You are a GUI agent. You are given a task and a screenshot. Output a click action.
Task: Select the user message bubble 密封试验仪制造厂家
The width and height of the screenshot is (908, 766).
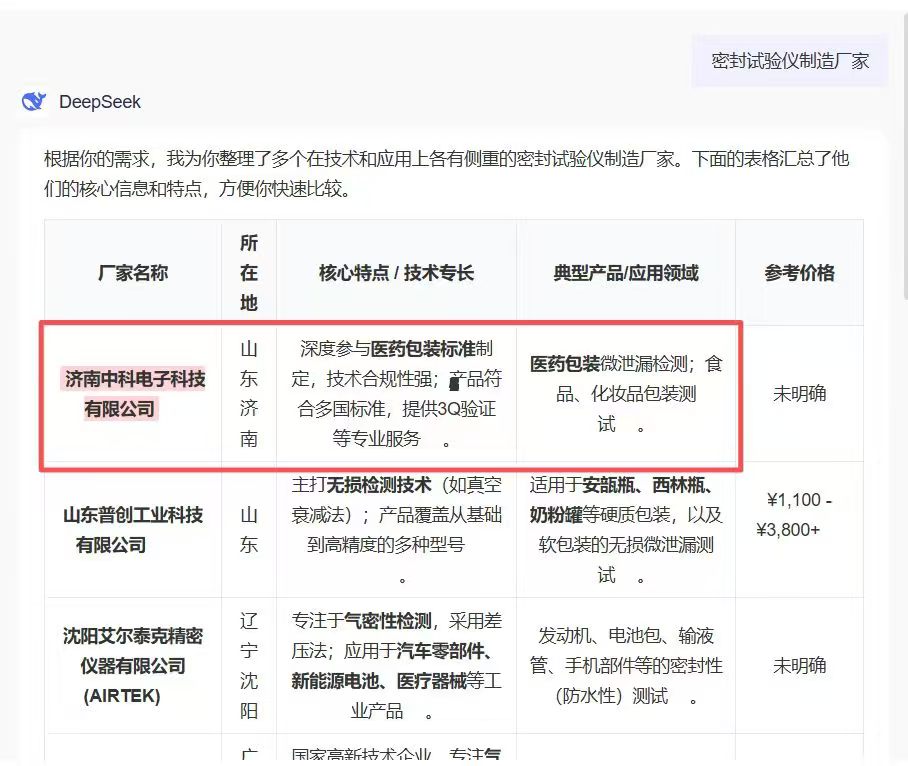789,61
